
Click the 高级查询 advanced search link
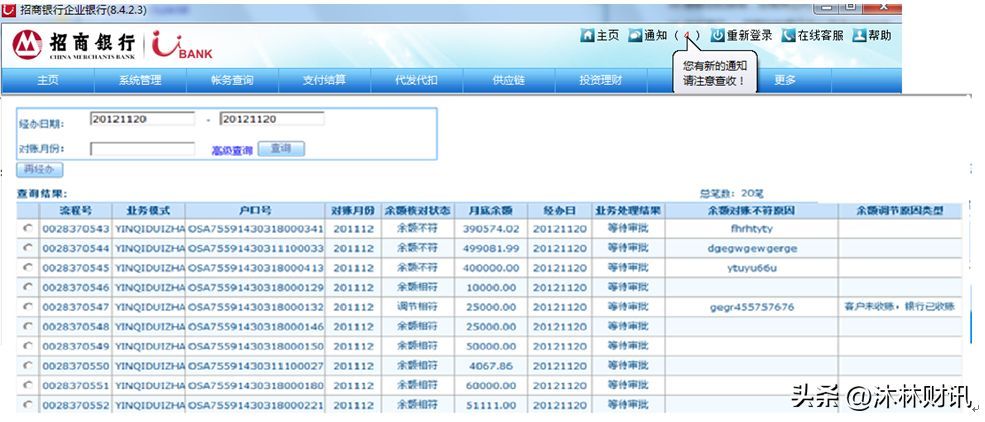click(x=232, y=151)
